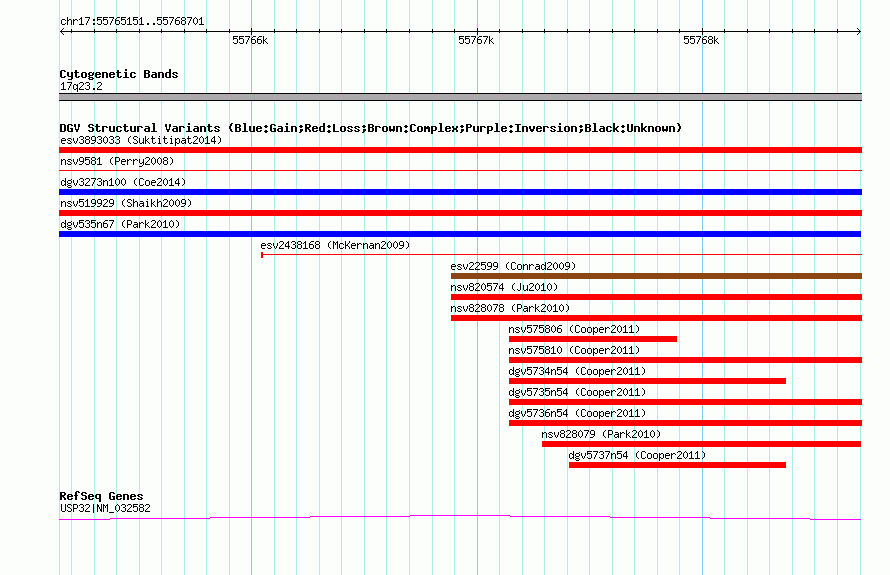Open the dgv5736n54 (Cooper2011) label
890x575 pixels.
click(x=577, y=413)
